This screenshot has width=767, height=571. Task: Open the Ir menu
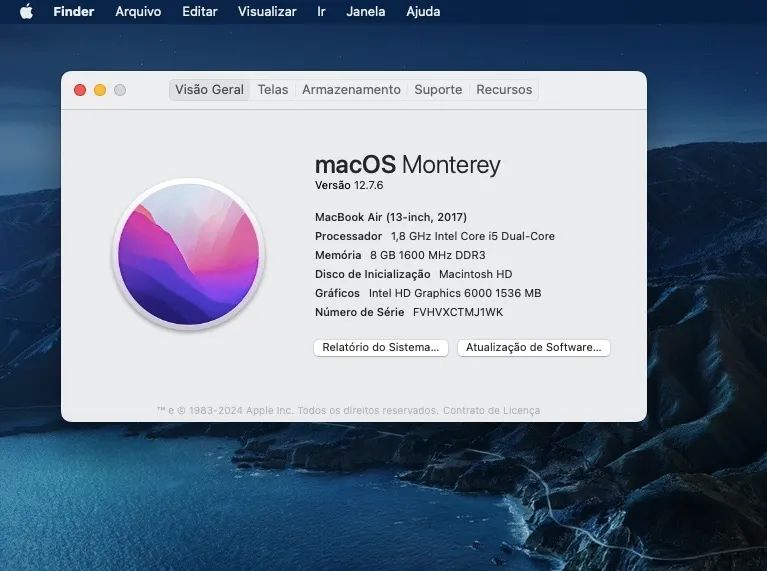point(321,12)
